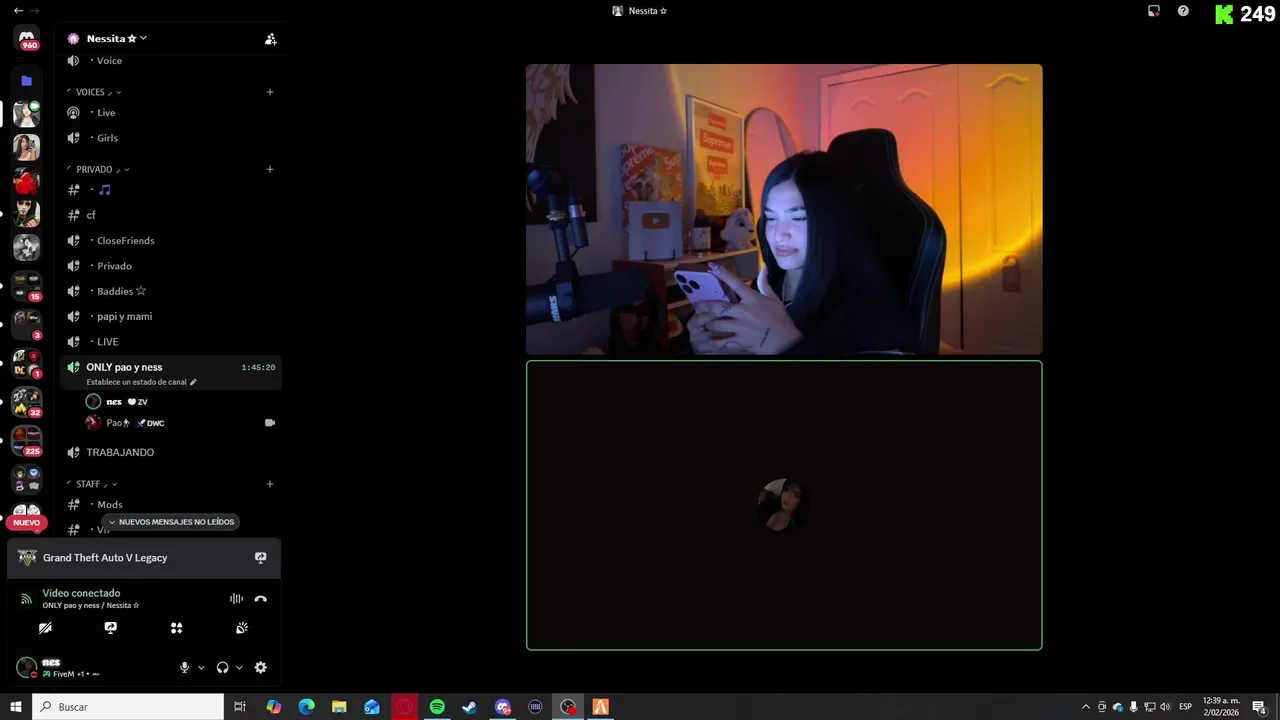Open Task View on the taskbar
The height and width of the screenshot is (720, 1280).
[240, 707]
